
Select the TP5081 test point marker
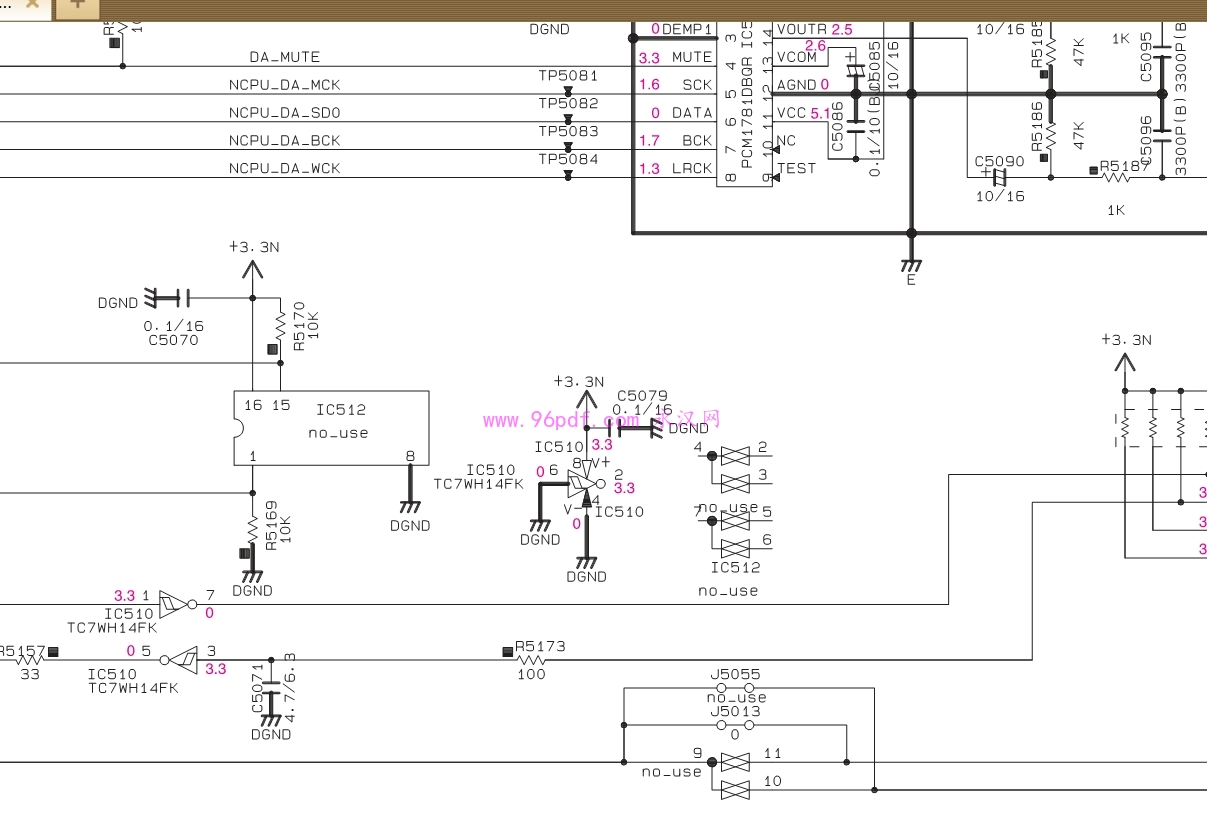point(568,91)
